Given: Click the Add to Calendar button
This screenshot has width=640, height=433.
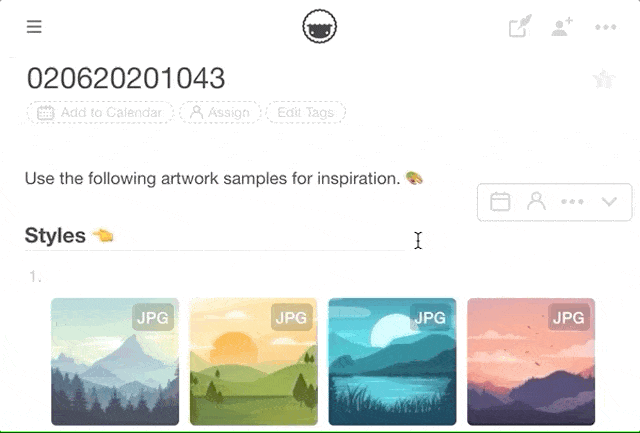Looking at the screenshot, I should (x=100, y=112).
